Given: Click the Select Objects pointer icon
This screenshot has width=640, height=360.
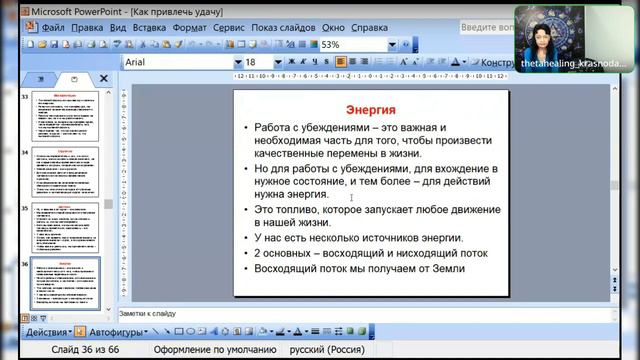Looking at the screenshot, I should (80, 331).
